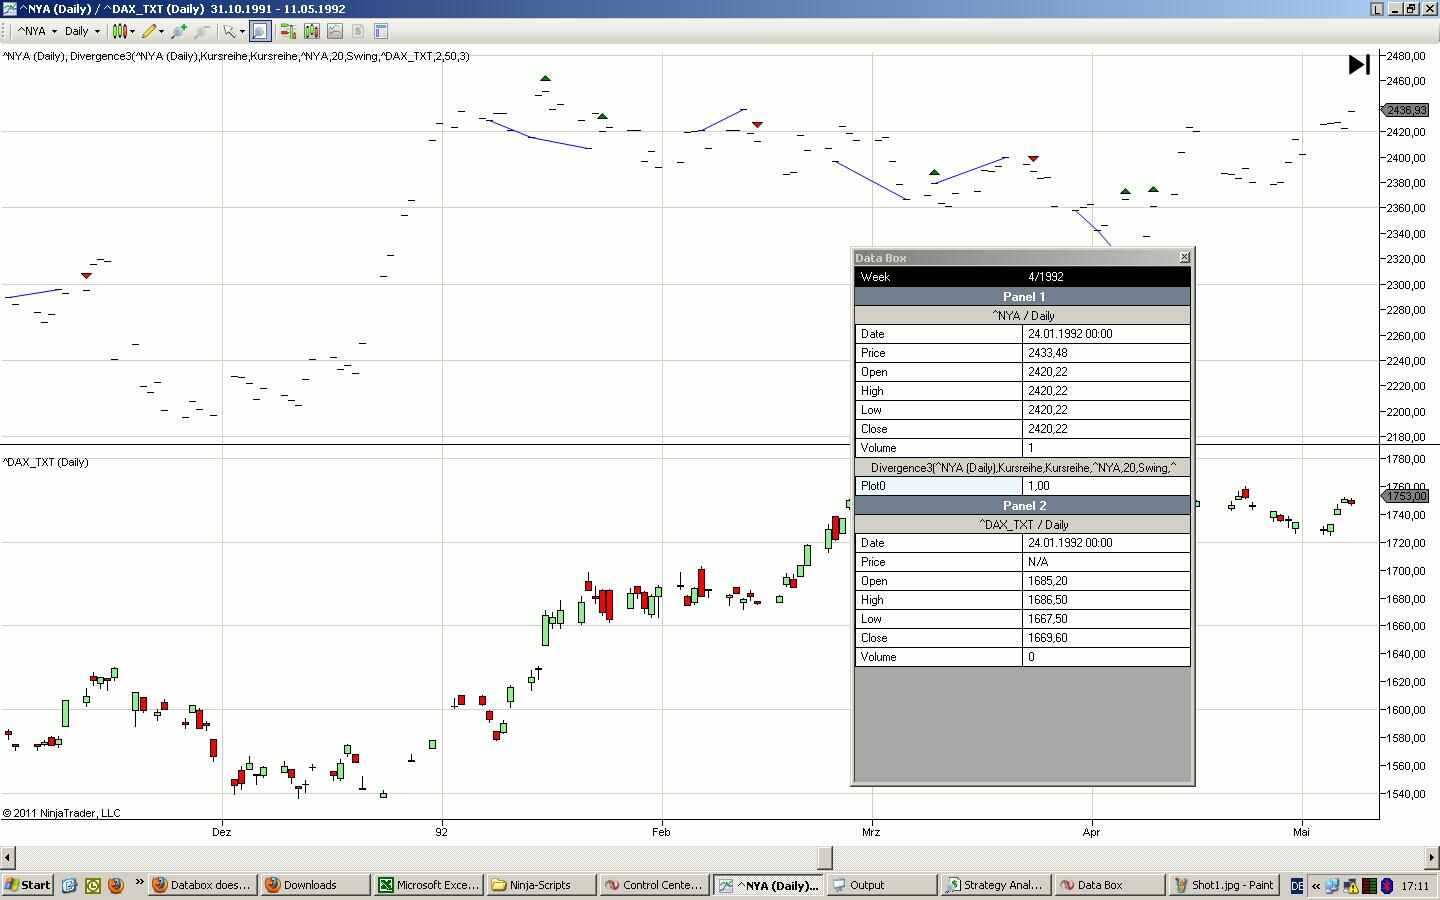Click the chart window L link button
This screenshot has width=1440, height=900.
[x=1376, y=9]
